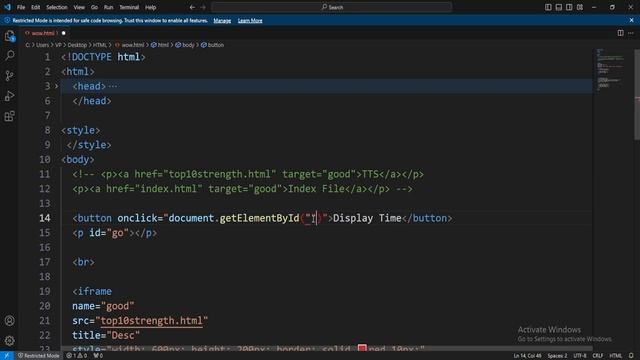Click the Manage link in the banner
This screenshot has width=640, height=360.
(x=222, y=20)
